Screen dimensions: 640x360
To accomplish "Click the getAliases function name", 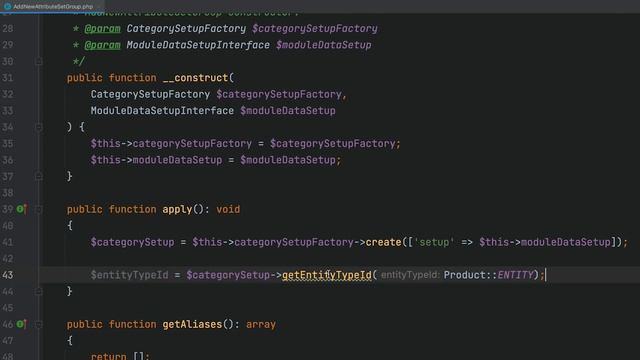I will coord(192,324).
